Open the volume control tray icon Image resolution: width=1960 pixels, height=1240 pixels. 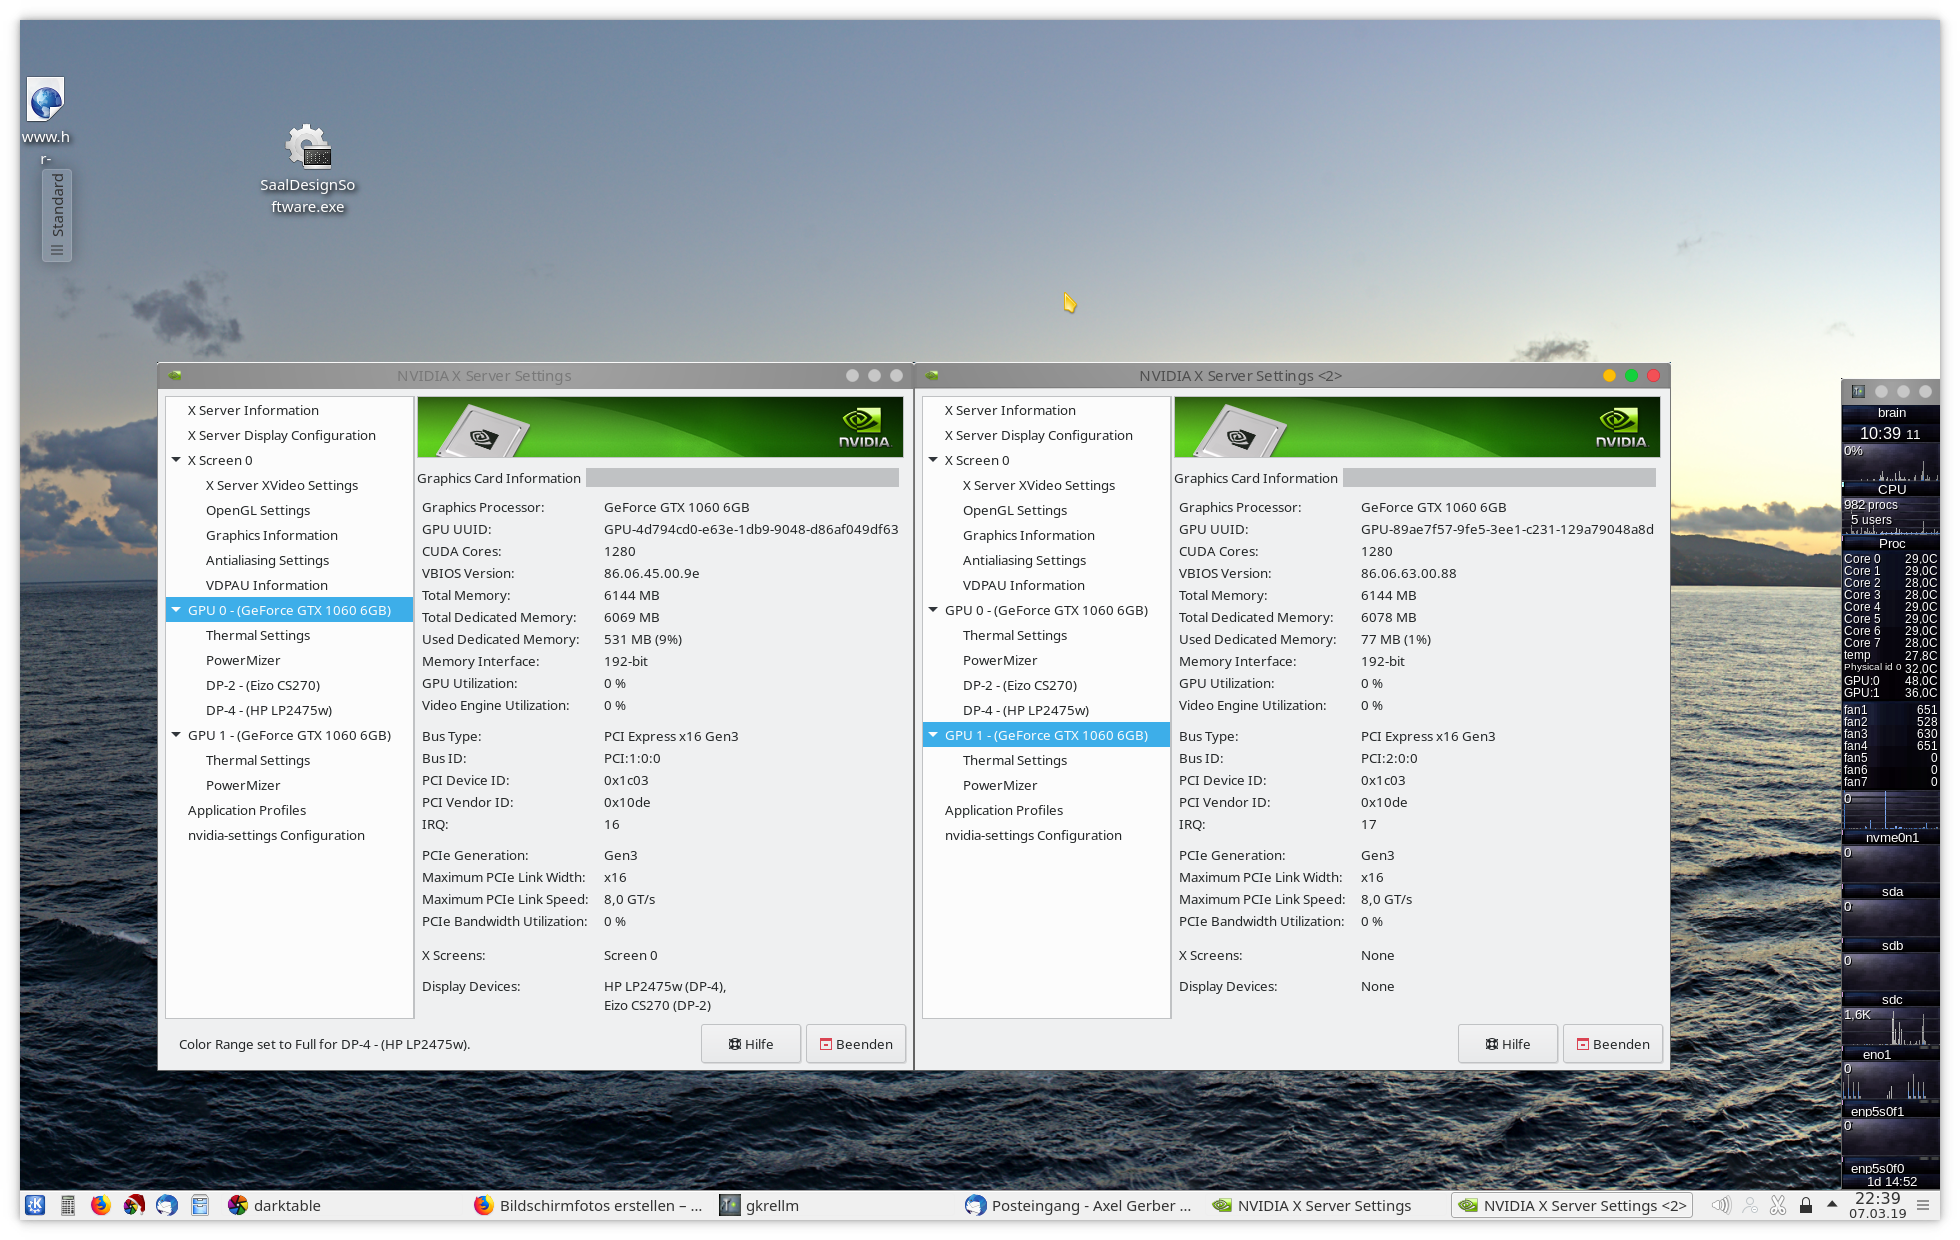[x=1721, y=1205]
